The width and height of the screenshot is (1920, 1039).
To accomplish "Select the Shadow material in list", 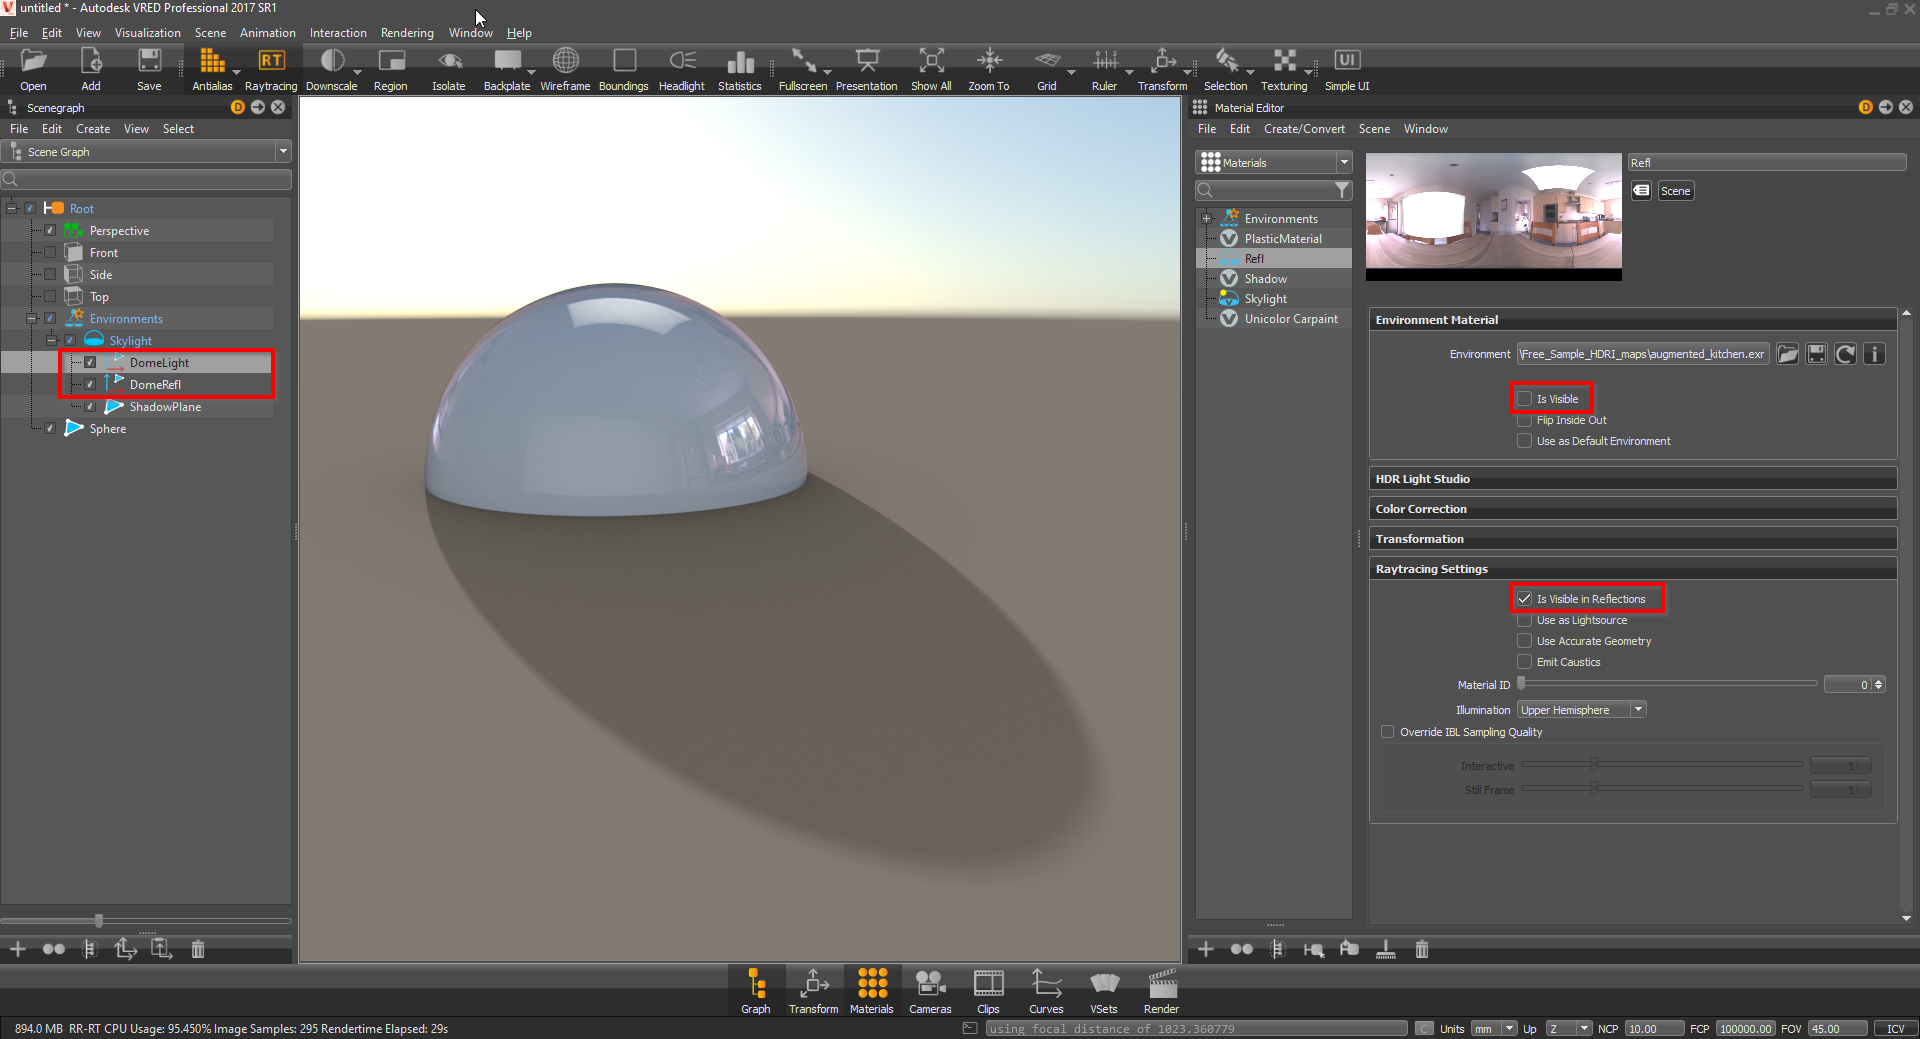I will (x=1266, y=278).
